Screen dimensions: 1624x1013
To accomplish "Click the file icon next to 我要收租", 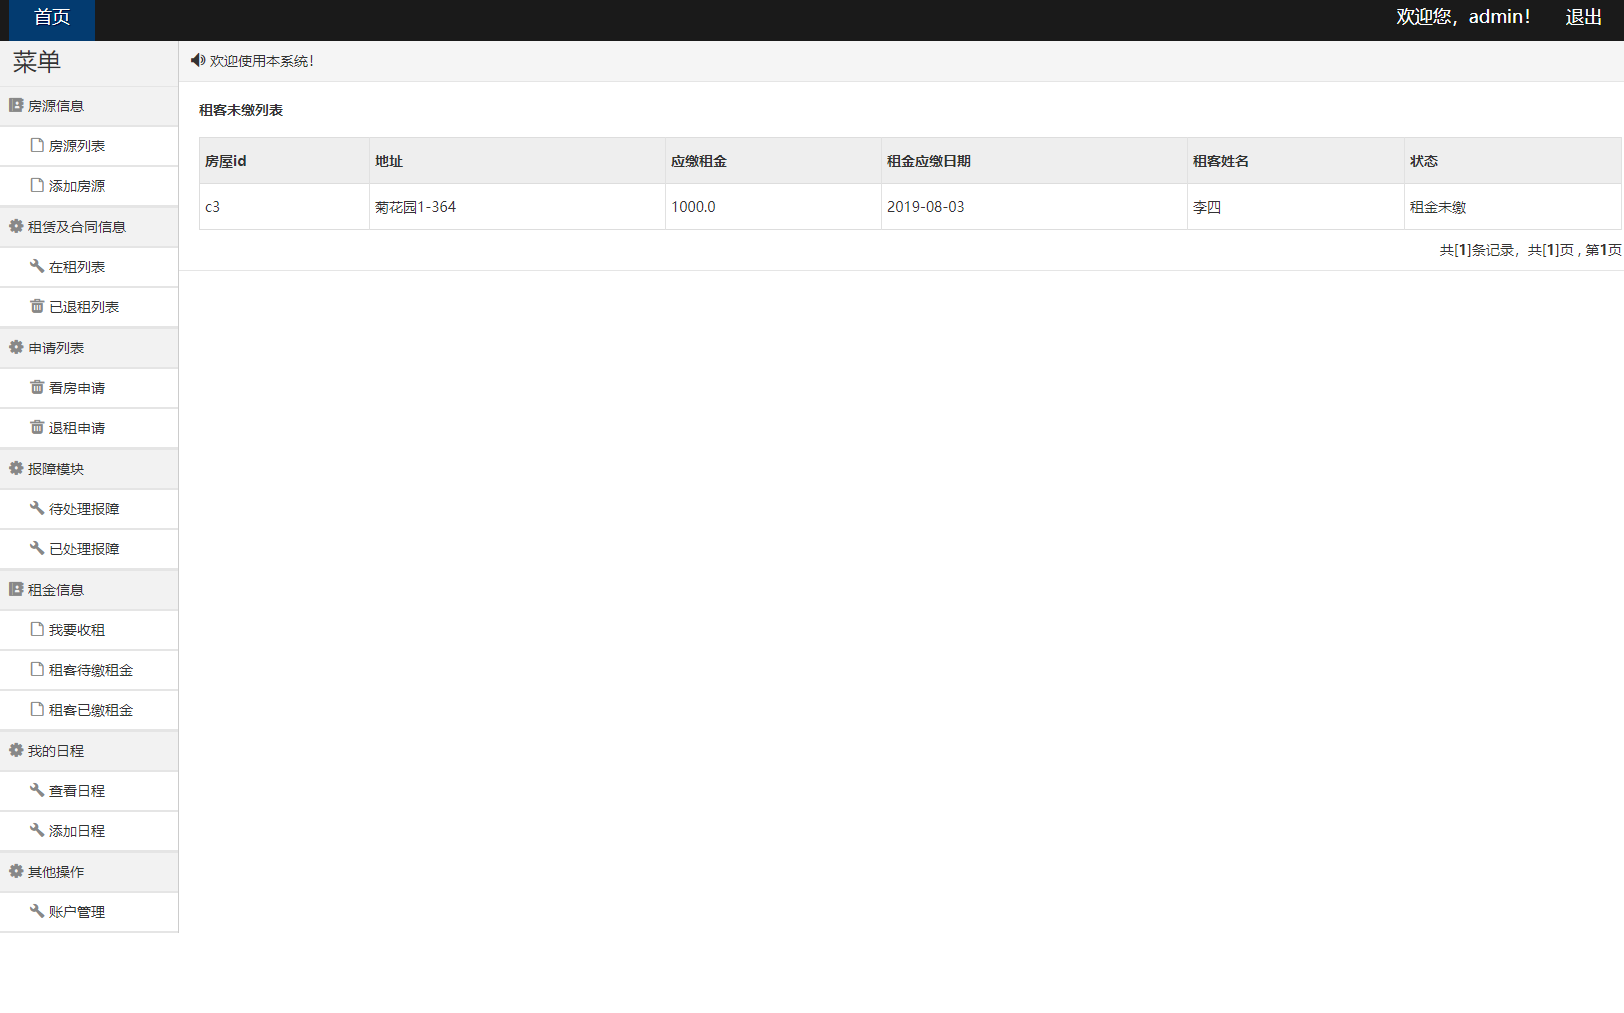I will [x=37, y=629].
